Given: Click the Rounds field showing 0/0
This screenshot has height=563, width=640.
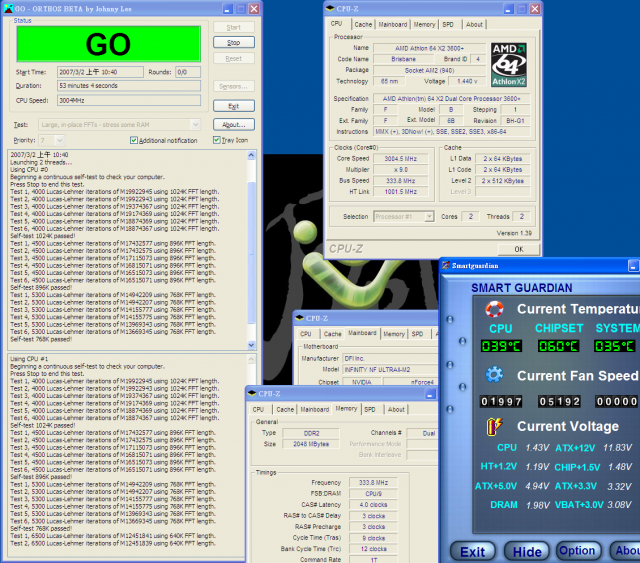Looking at the screenshot, I should point(188,72).
